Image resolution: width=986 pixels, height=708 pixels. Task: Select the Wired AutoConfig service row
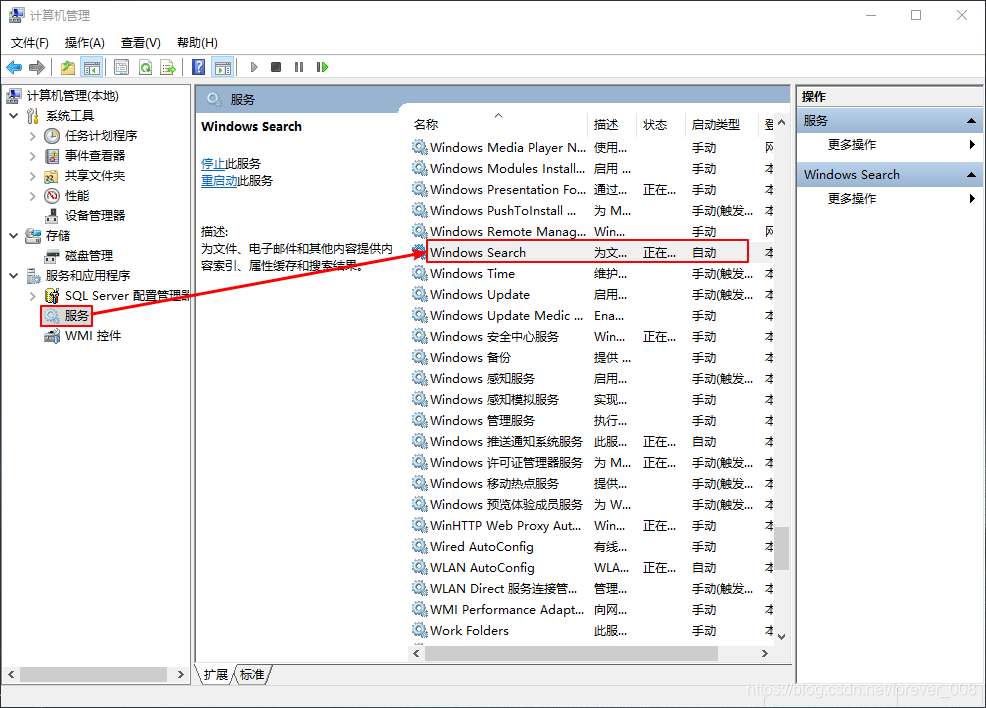tap(591, 546)
